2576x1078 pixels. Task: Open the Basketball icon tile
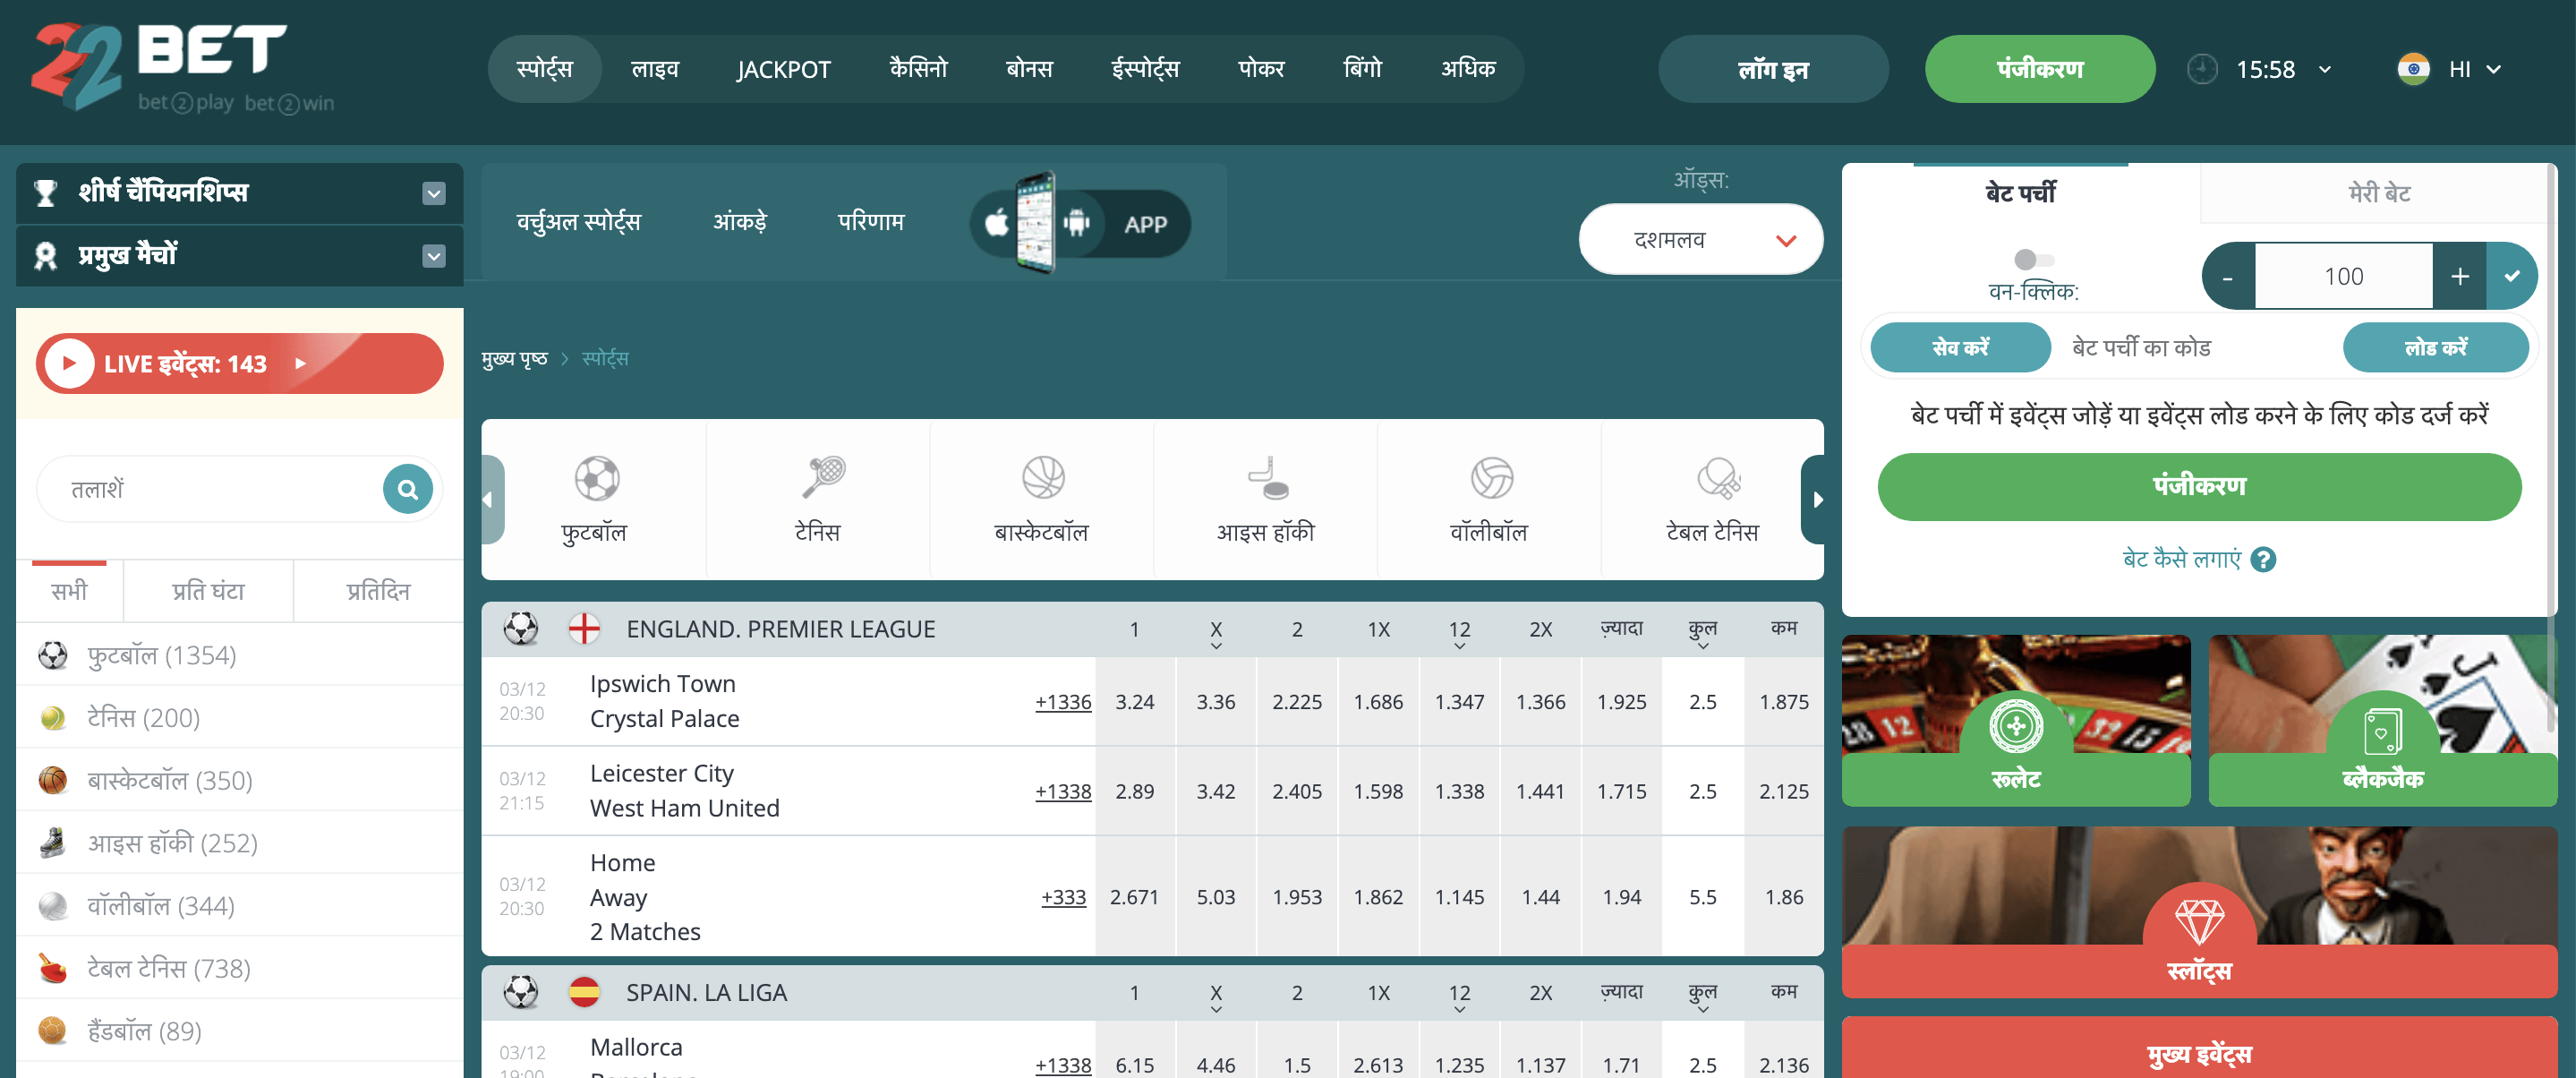point(1043,478)
